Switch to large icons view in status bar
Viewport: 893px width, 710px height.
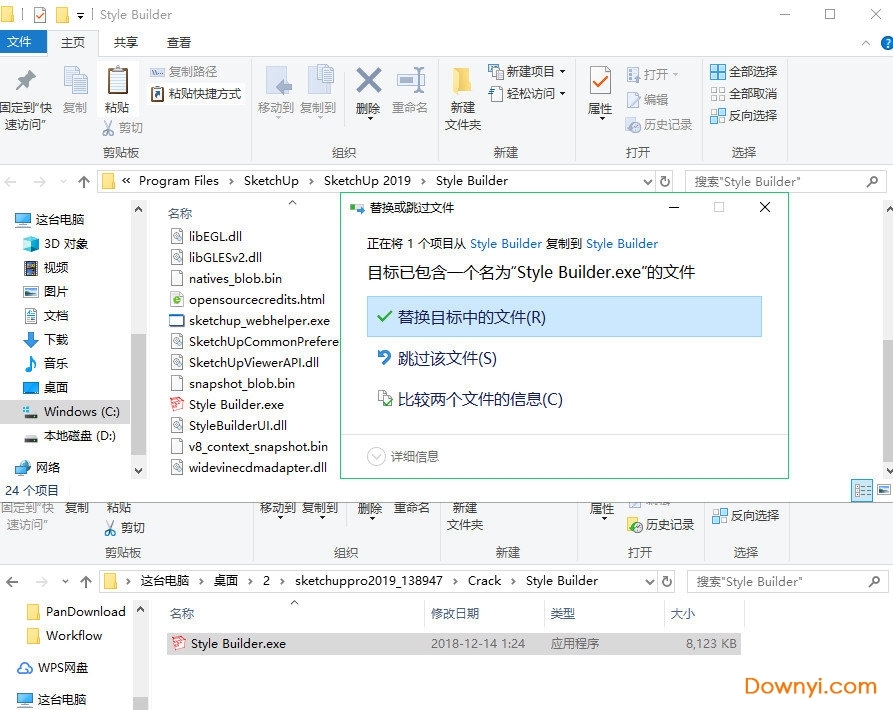(884, 490)
